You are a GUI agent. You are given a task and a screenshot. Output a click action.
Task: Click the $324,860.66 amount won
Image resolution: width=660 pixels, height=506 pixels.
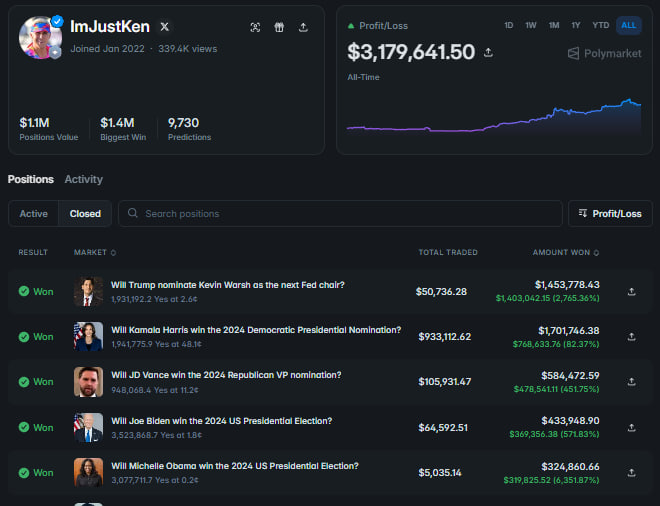[570, 466]
